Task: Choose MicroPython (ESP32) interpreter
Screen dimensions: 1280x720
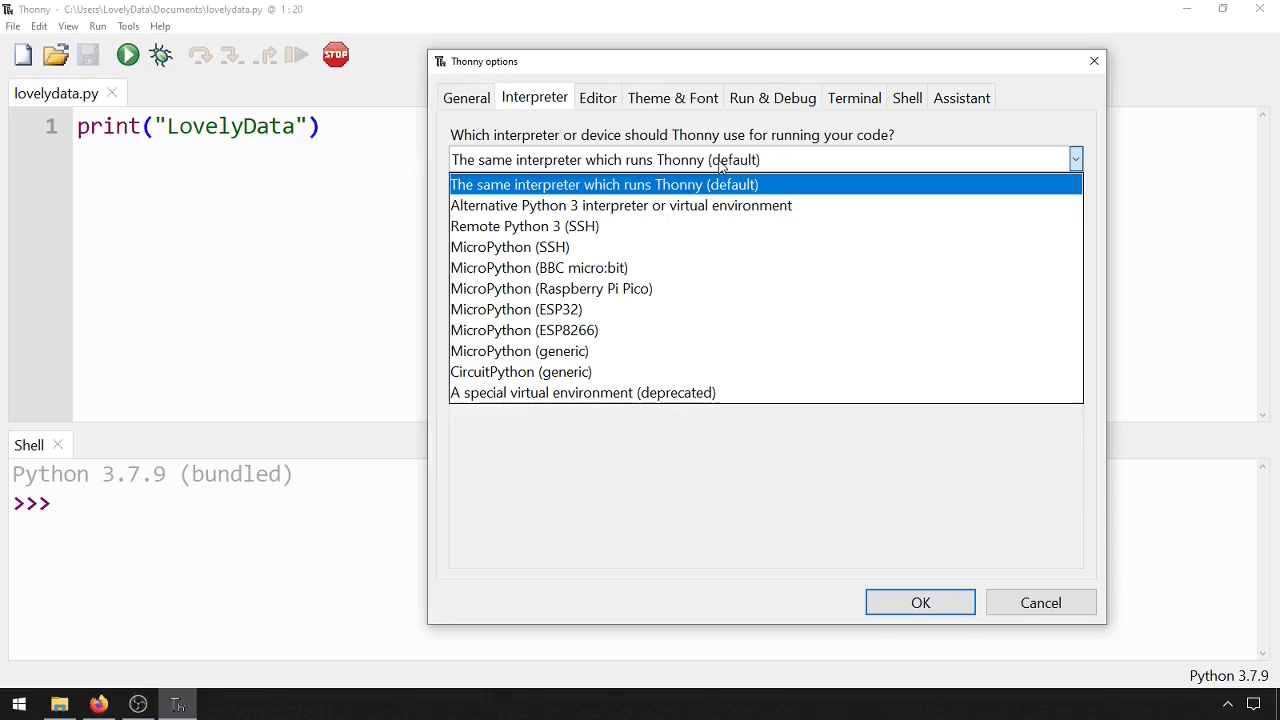Action: point(766,309)
